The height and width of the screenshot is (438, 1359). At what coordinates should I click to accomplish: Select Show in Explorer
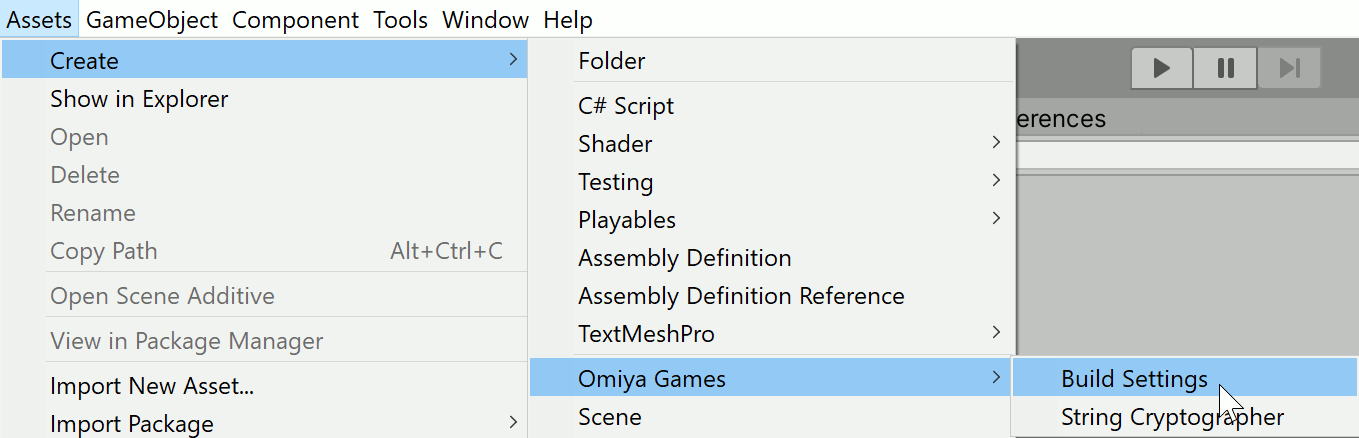point(139,99)
